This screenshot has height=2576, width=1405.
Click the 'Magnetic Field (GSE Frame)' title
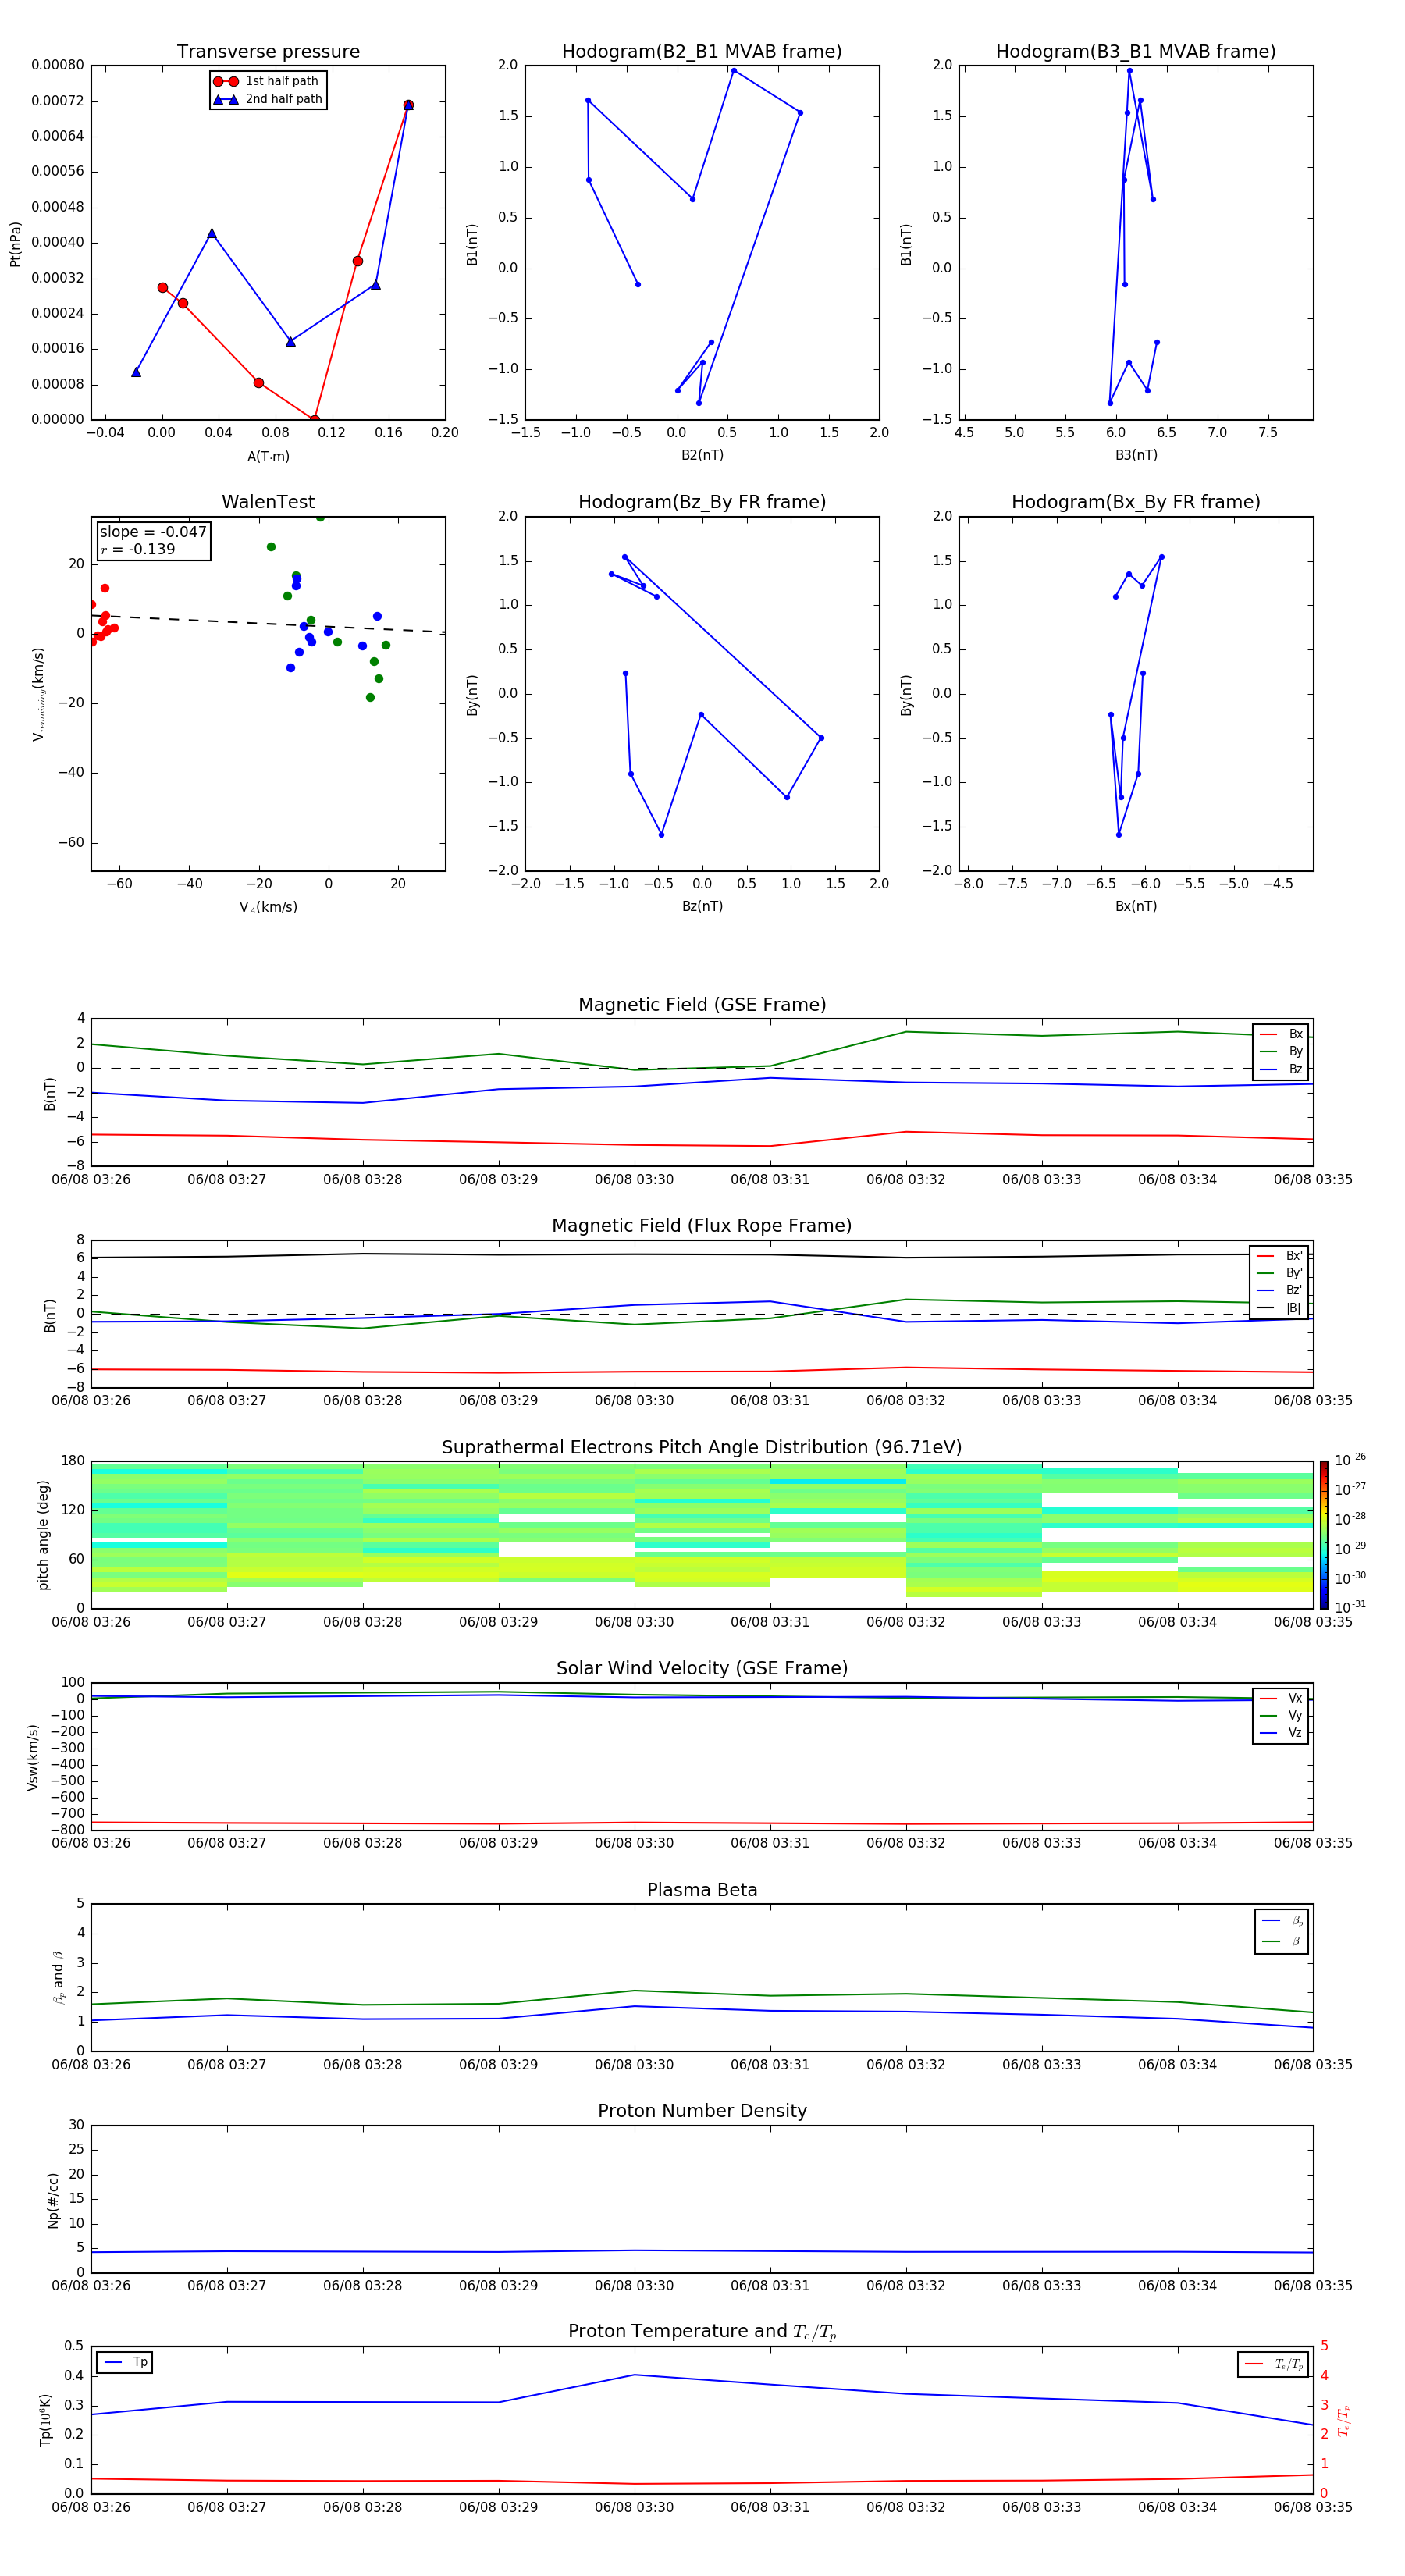pos(702,1005)
